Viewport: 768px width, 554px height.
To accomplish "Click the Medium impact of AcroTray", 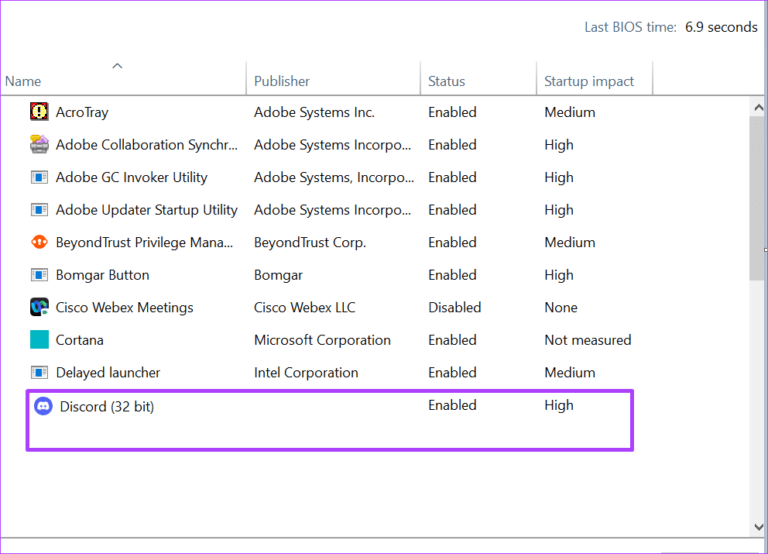I will tap(570, 112).
